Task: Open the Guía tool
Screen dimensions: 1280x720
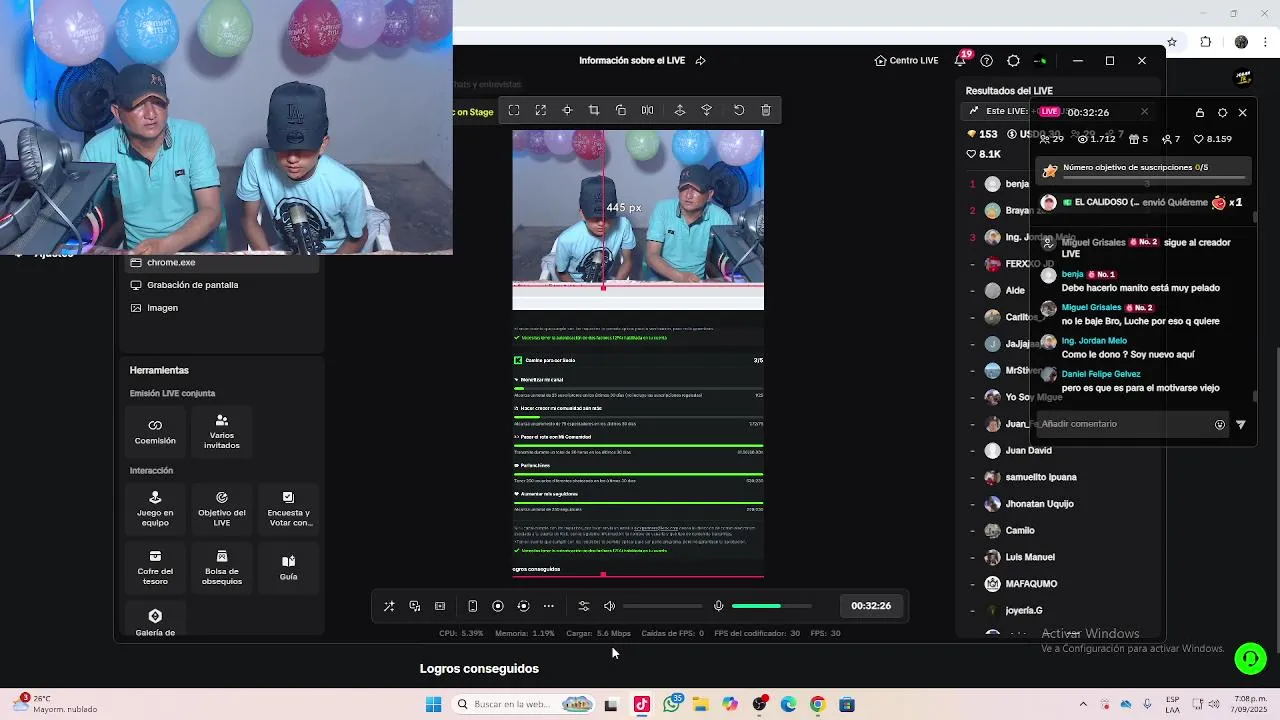Action: tap(289, 567)
